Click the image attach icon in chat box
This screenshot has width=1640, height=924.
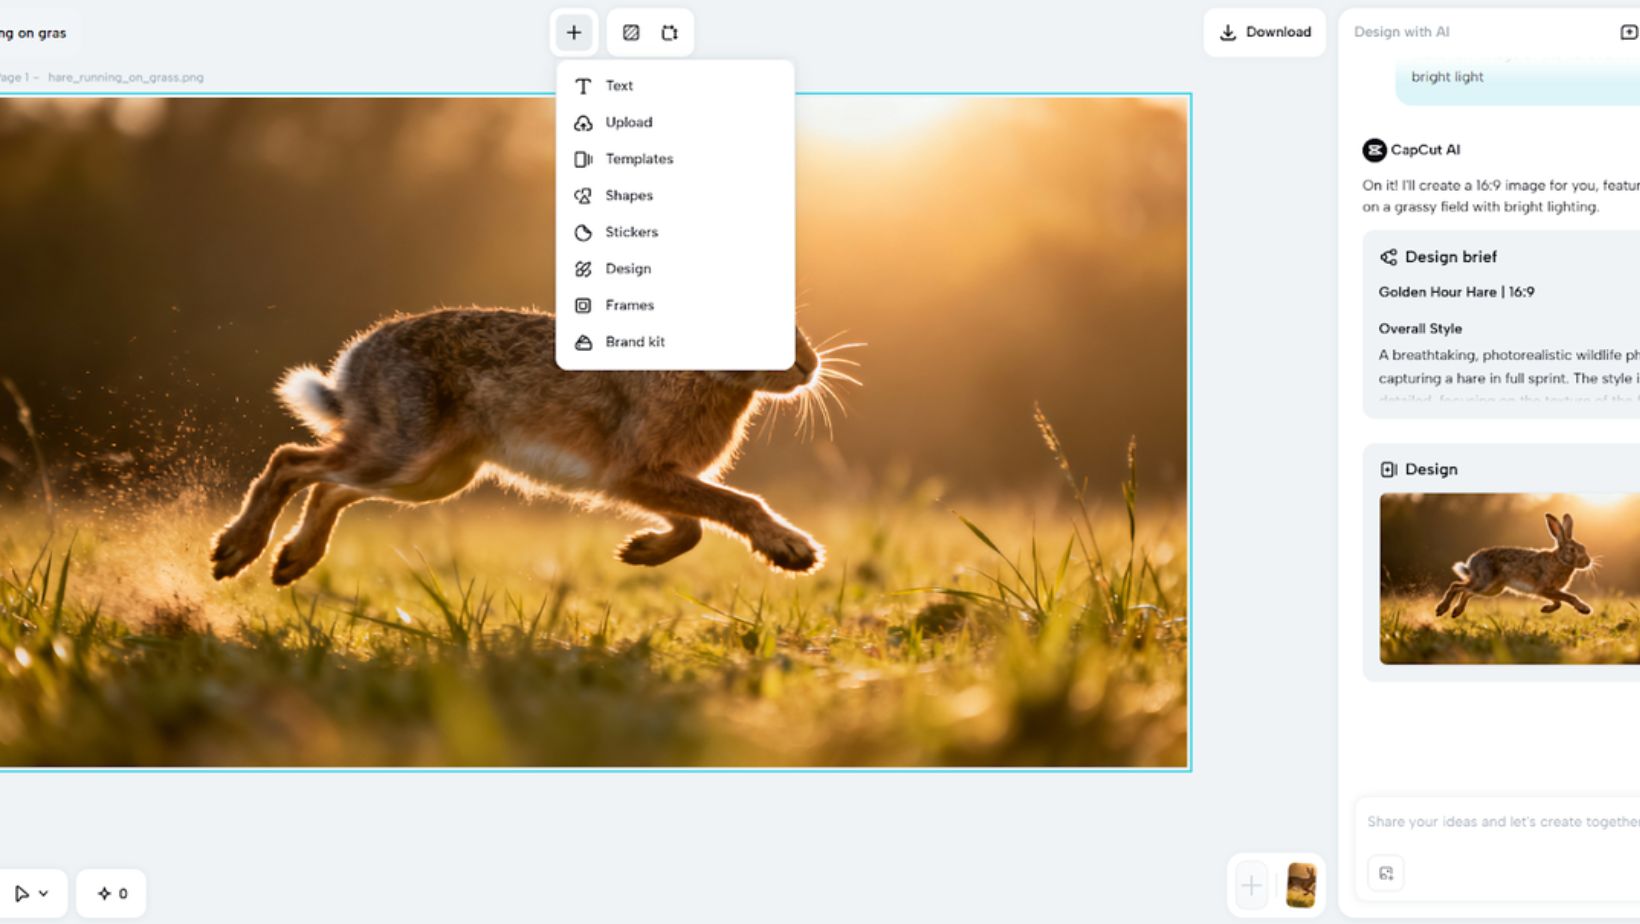[x=1386, y=873]
